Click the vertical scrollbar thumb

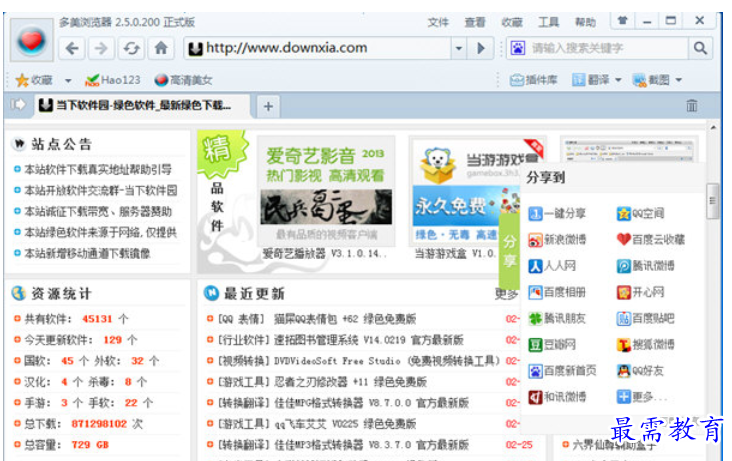click(x=712, y=201)
